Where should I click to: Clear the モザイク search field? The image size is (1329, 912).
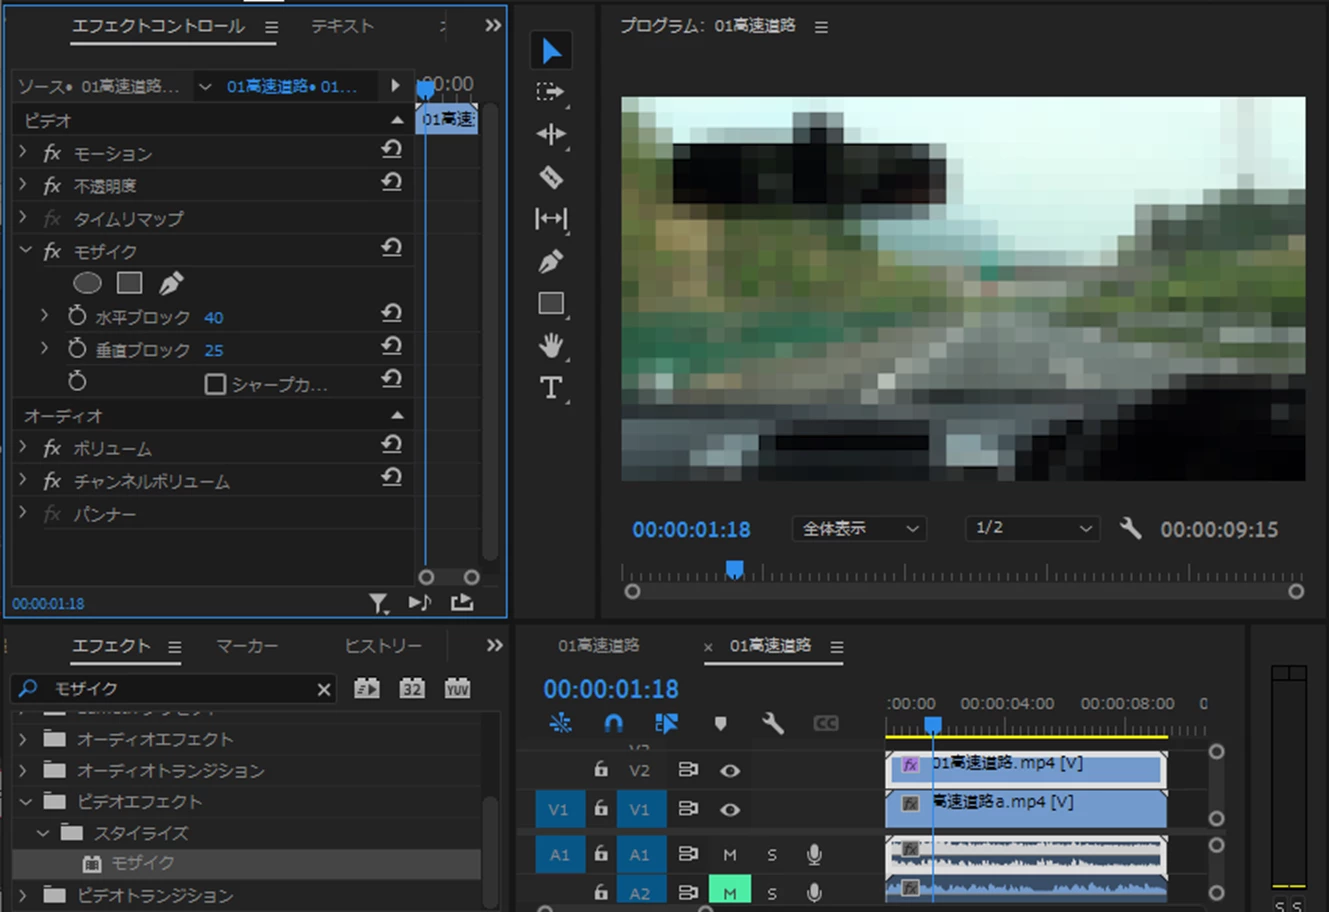[x=324, y=689]
